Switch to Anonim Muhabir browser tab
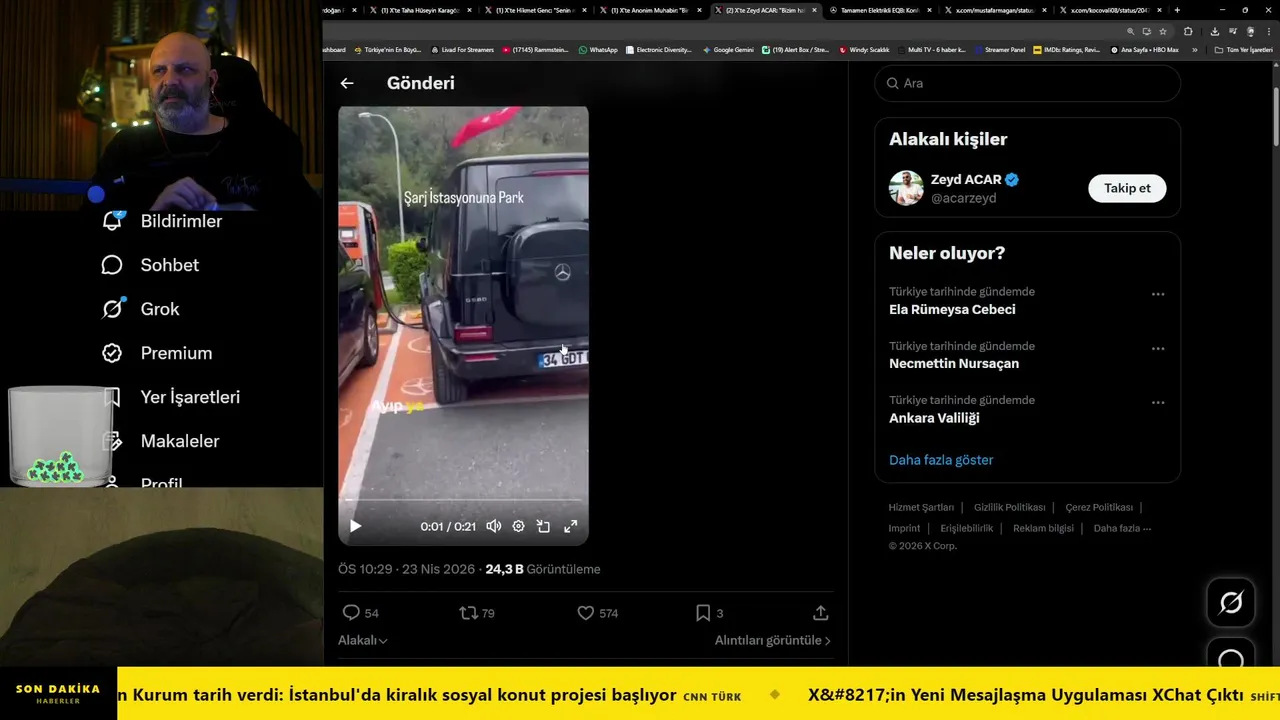The height and width of the screenshot is (720, 1280). (652, 10)
